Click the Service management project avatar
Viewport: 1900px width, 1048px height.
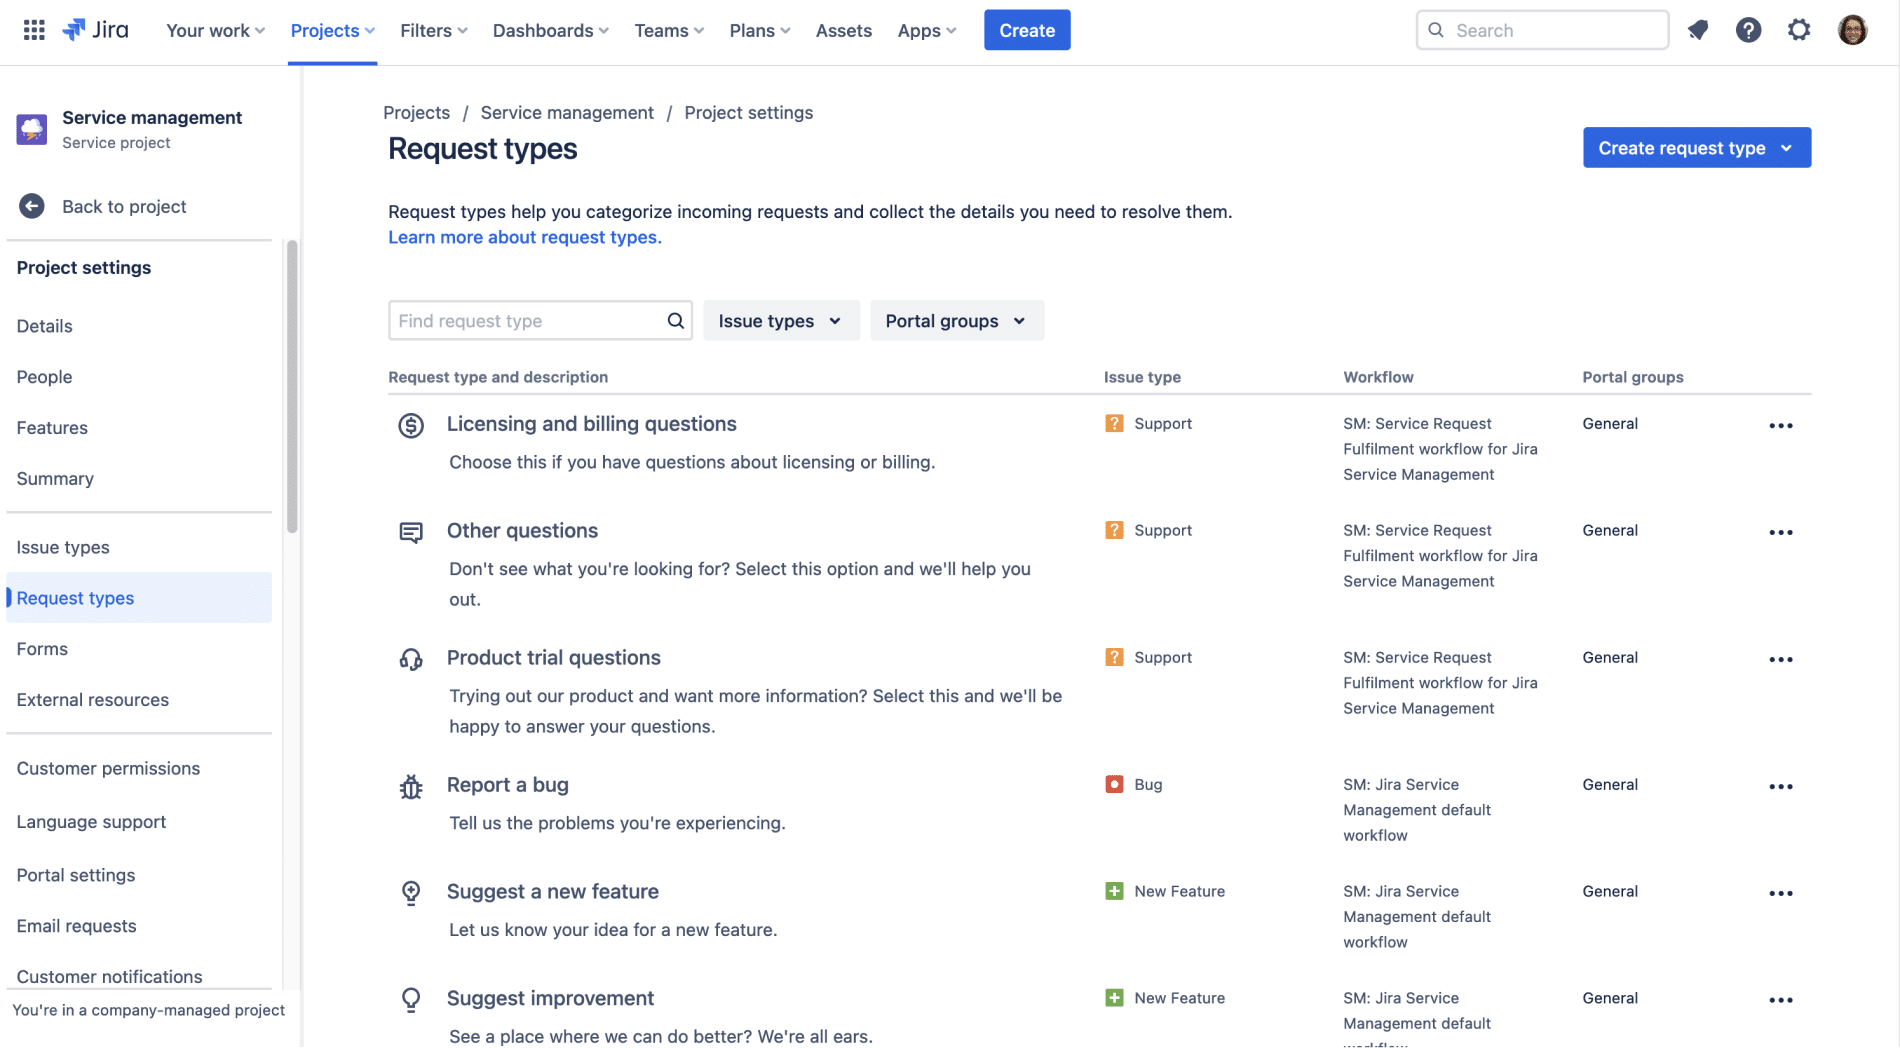click(32, 129)
